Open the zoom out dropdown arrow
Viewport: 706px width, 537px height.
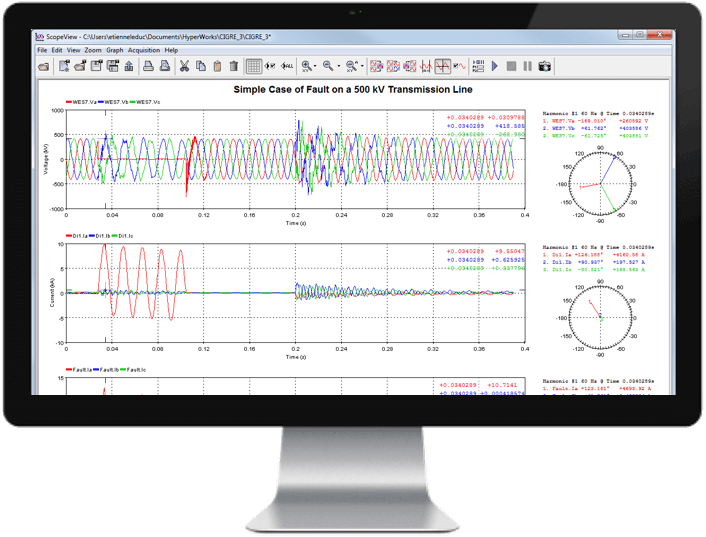(x=339, y=67)
